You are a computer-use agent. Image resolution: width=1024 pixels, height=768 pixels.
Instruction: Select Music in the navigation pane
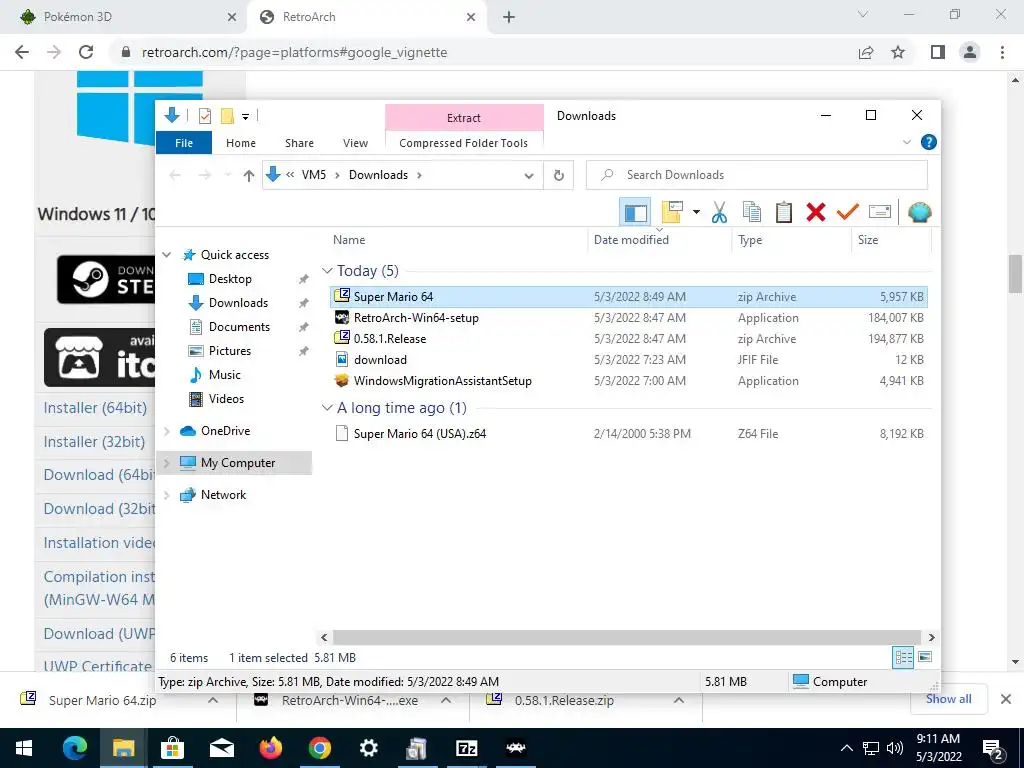click(x=225, y=375)
